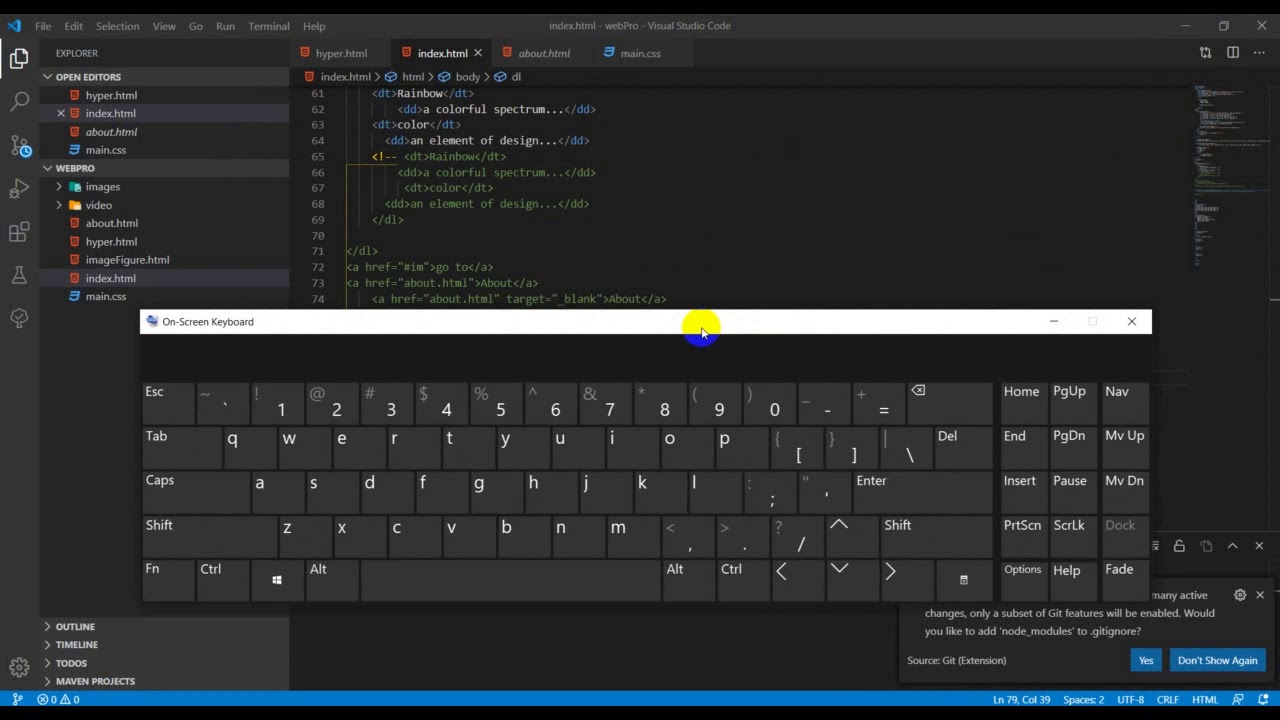Image resolution: width=1280 pixels, height=720 pixels.
Task: Click the panel lock icon
Action: (x=1179, y=546)
